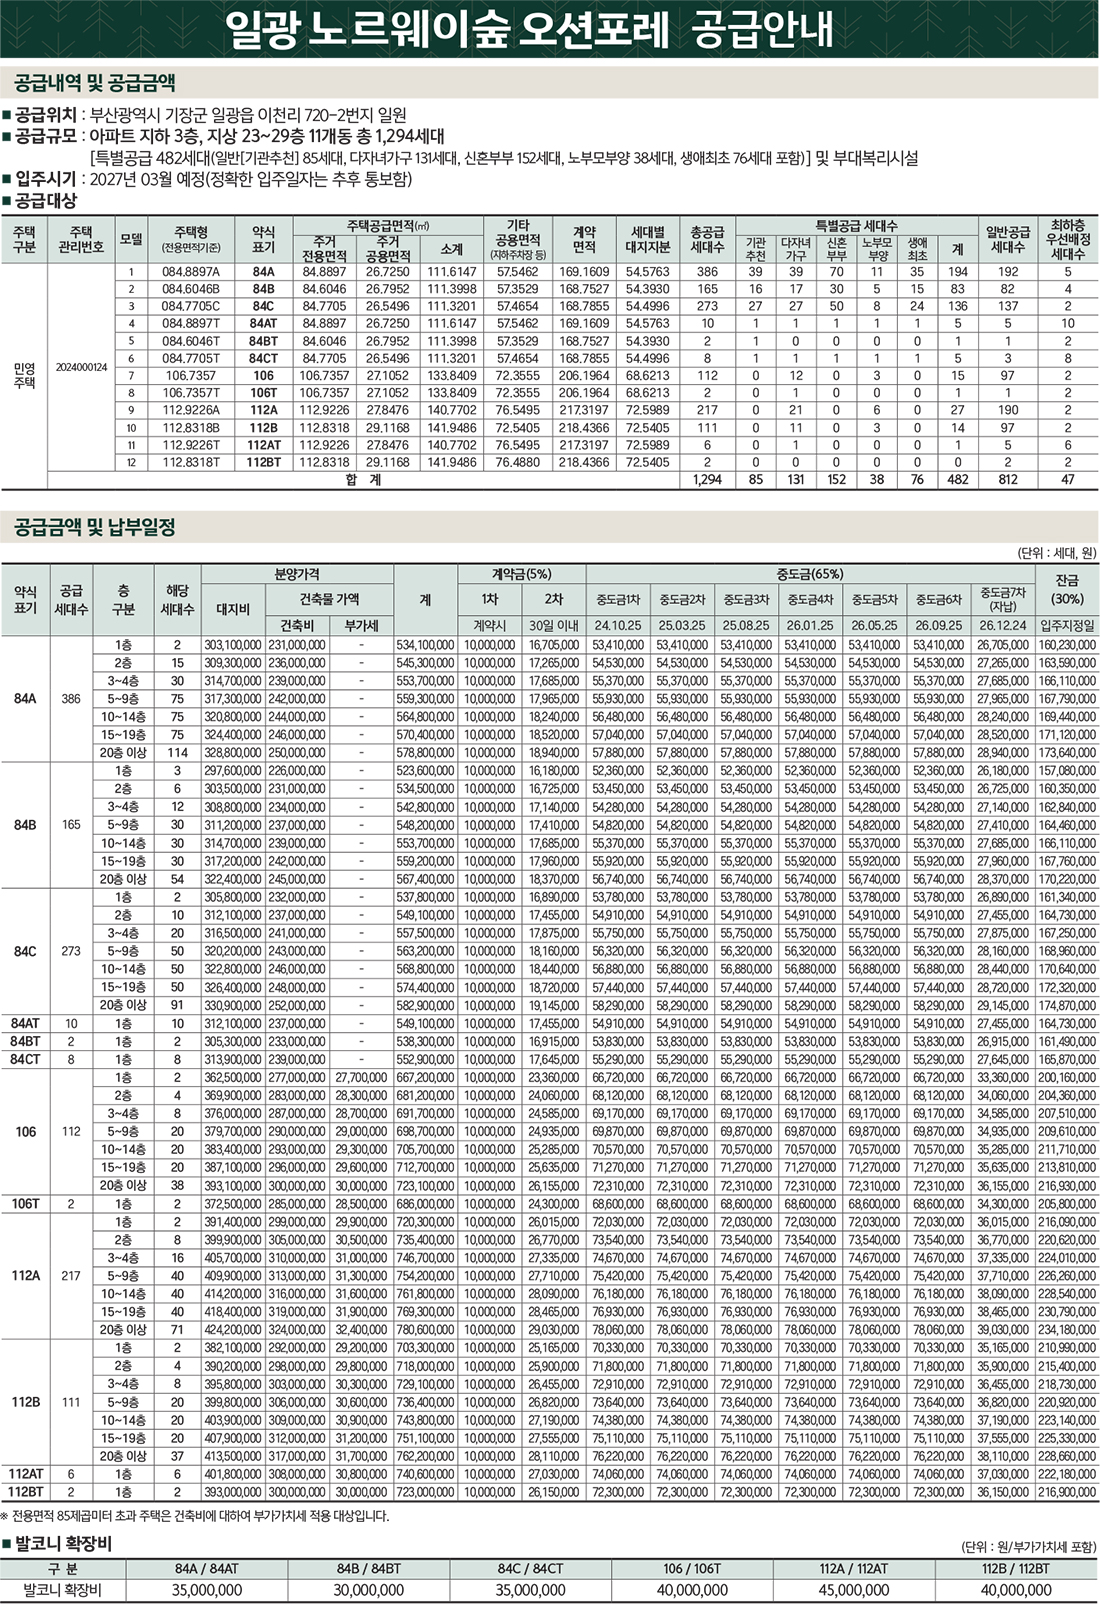The height and width of the screenshot is (1621, 1100).
Task: Select the '건축물 가액' header
Action: click(x=329, y=599)
